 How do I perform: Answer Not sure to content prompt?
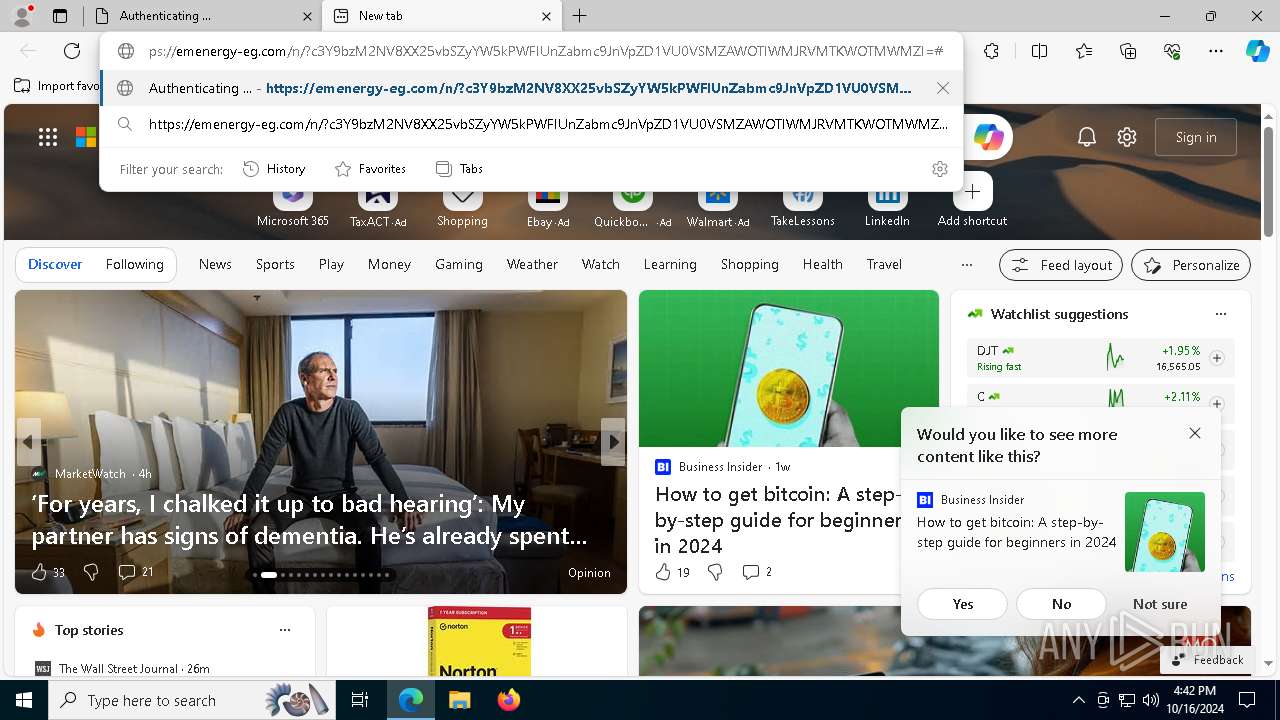pyautogui.click(x=1160, y=604)
